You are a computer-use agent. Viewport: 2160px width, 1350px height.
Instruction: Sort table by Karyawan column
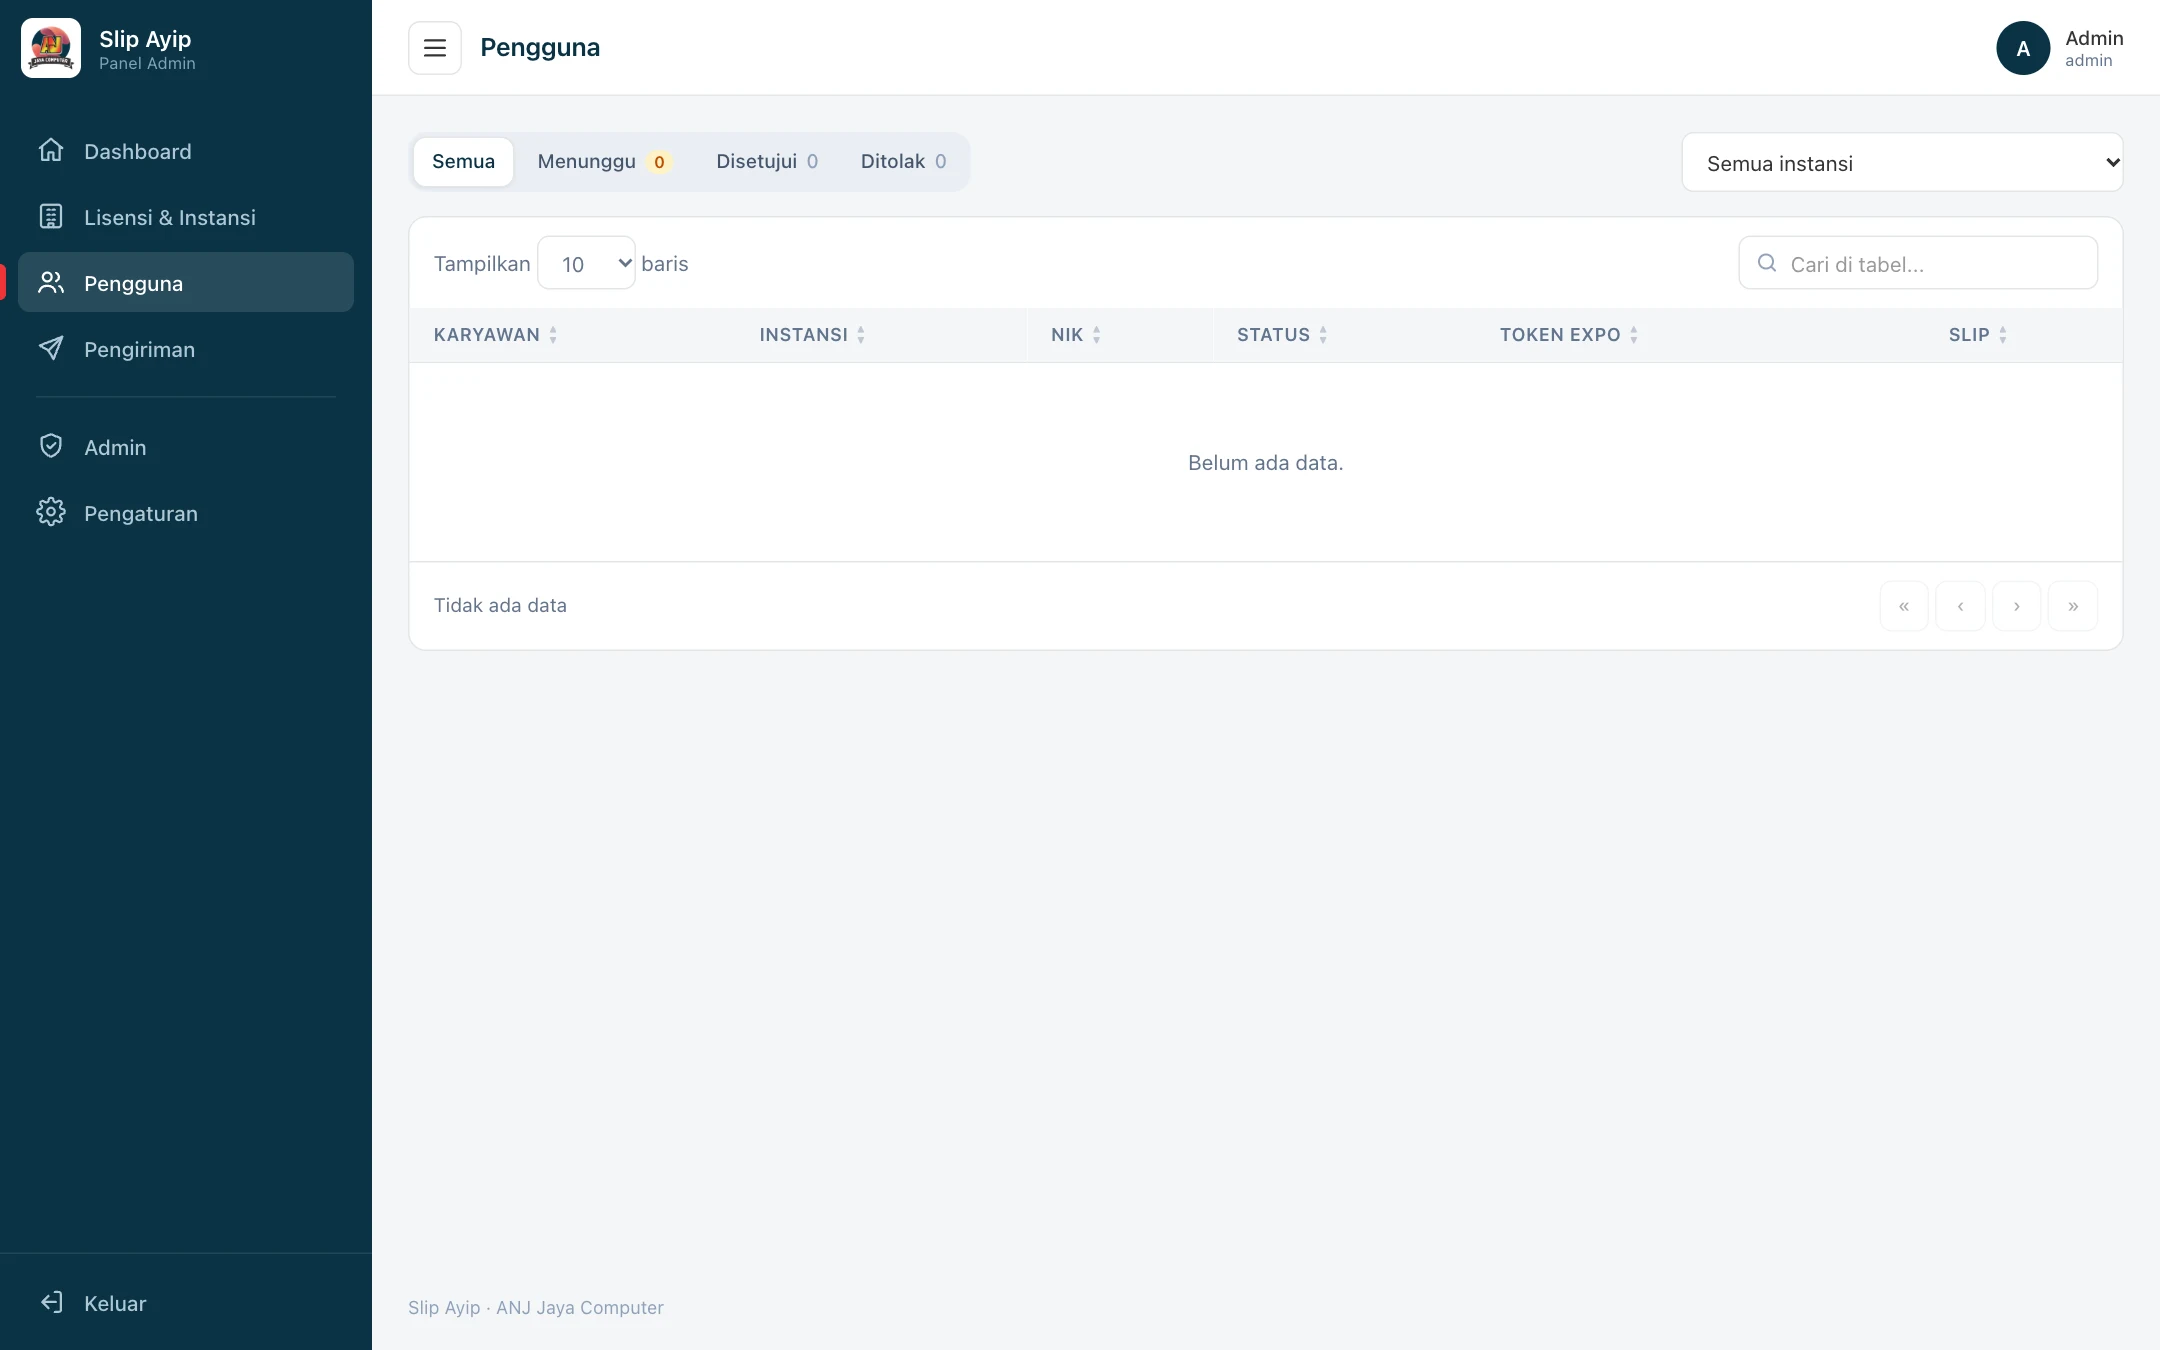[495, 335]
